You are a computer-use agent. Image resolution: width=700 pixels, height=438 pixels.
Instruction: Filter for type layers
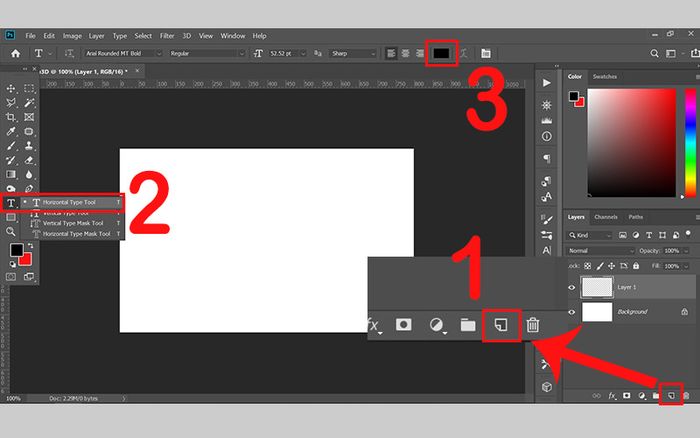click(x=649, y=235)
